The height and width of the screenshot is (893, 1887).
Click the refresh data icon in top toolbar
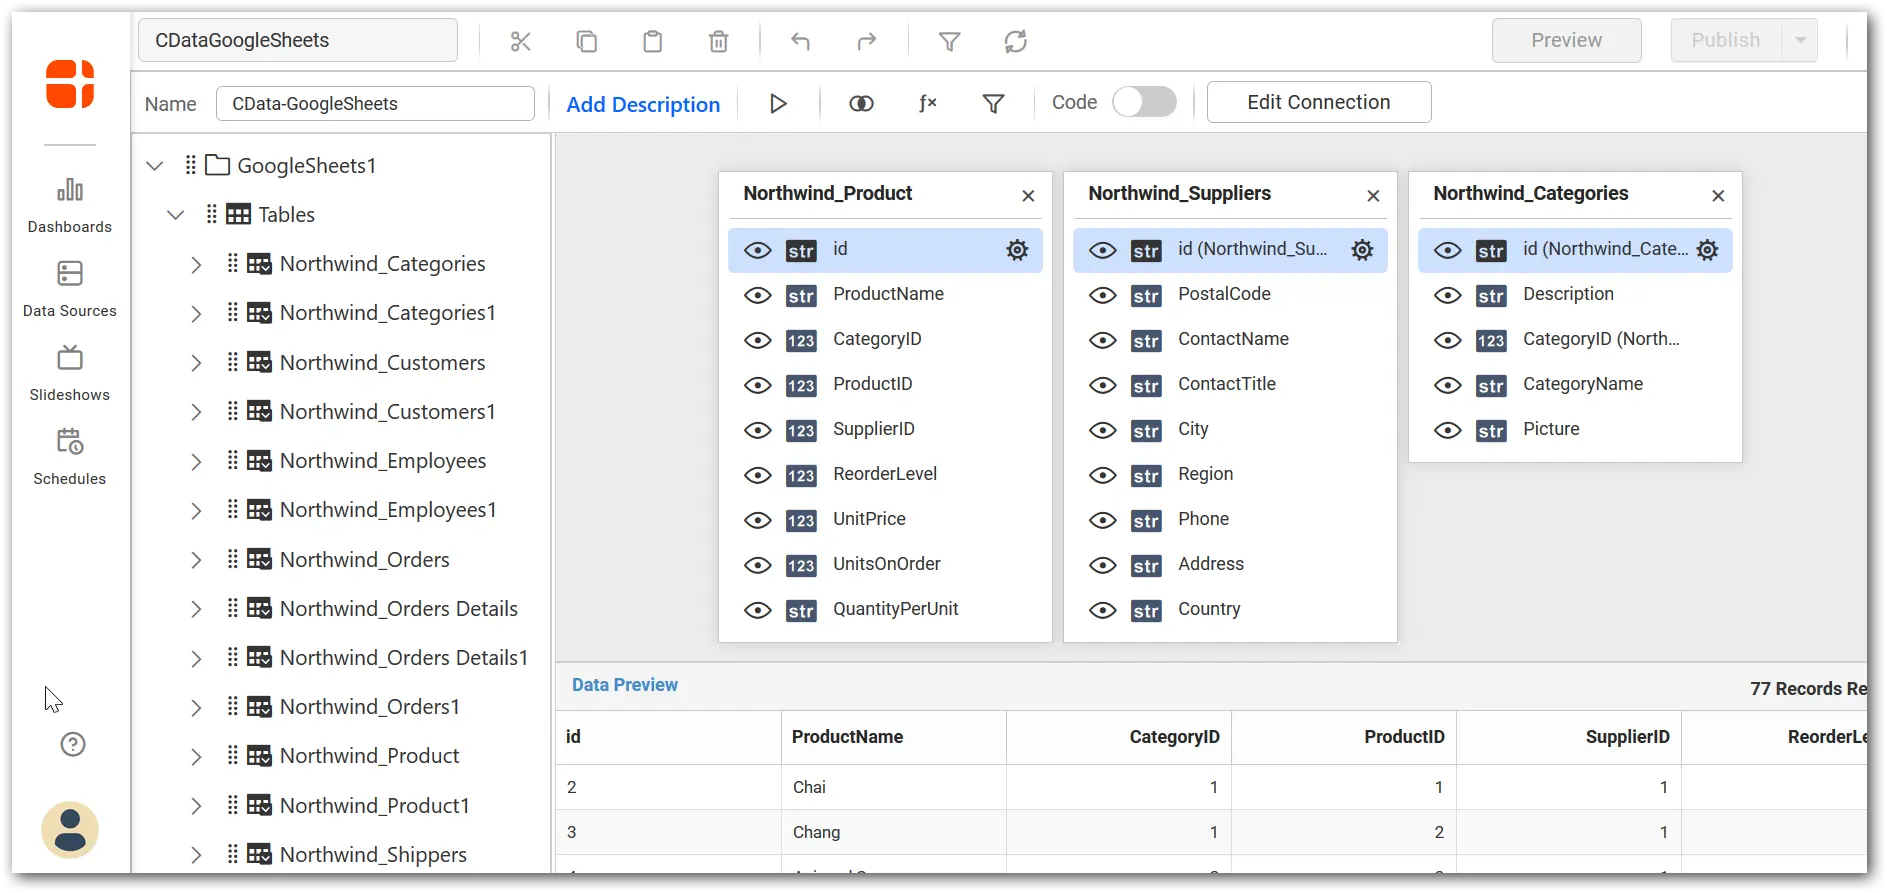[1015, 41]
